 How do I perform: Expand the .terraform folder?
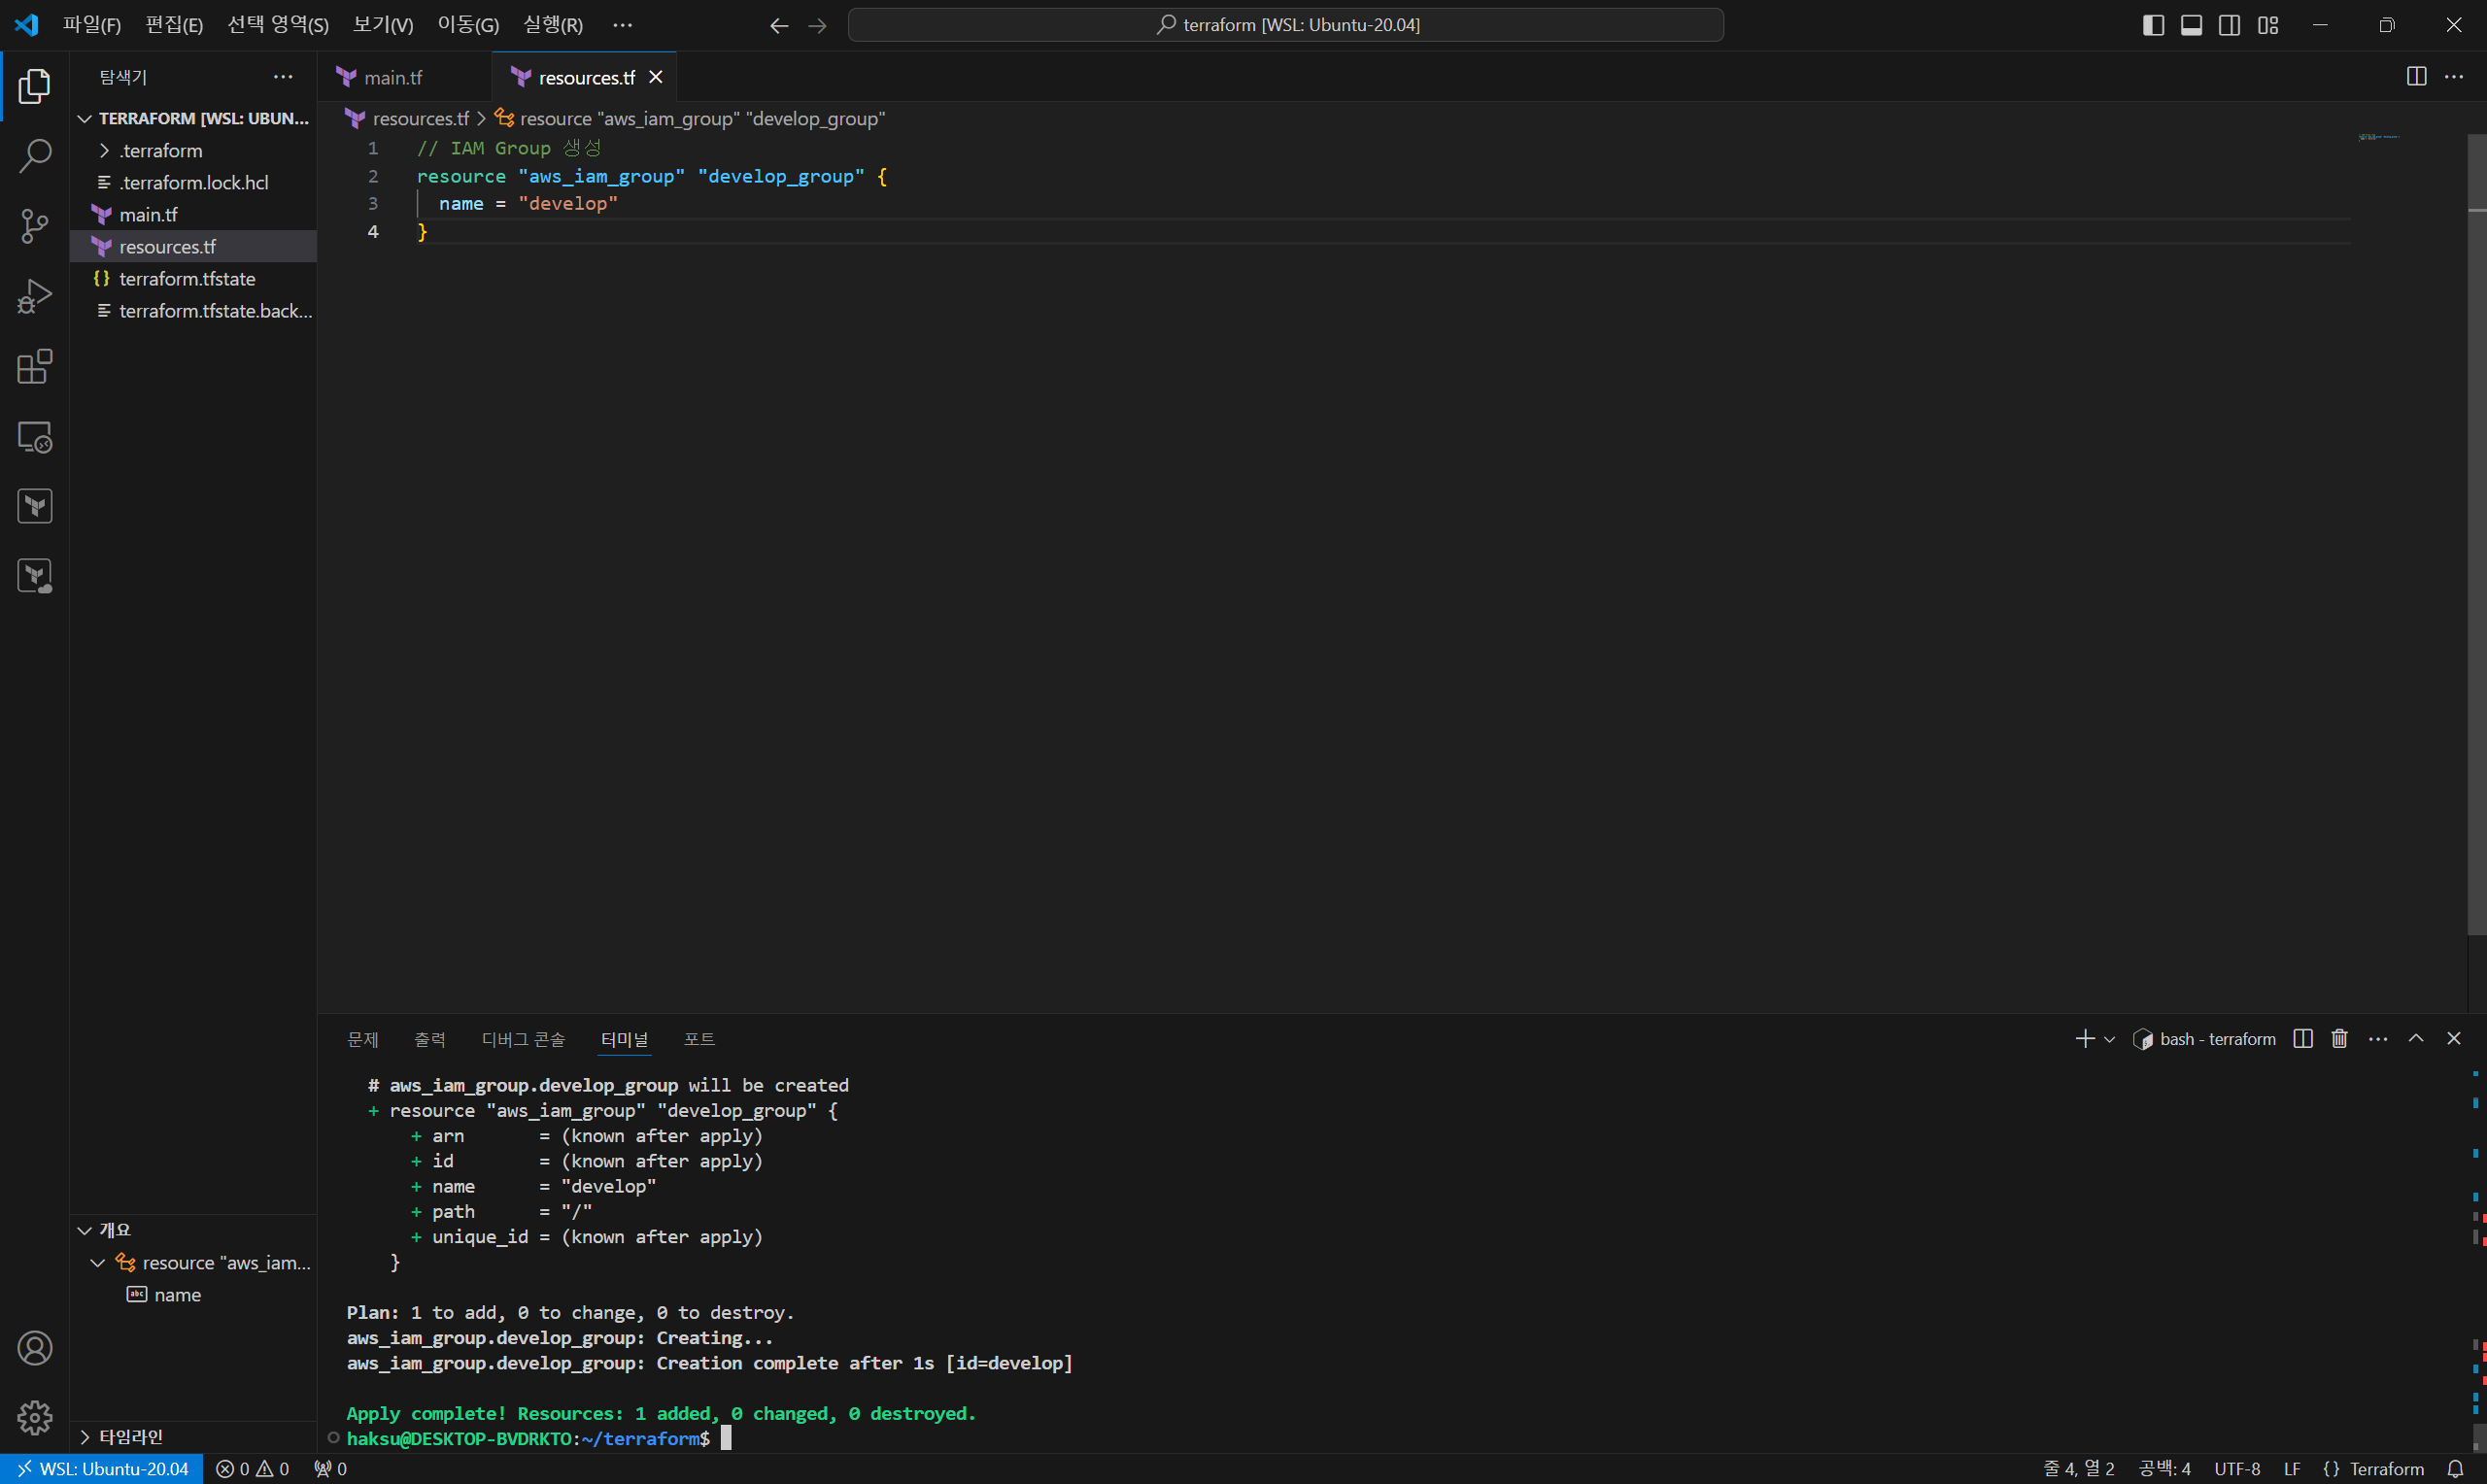click(160, 151)
